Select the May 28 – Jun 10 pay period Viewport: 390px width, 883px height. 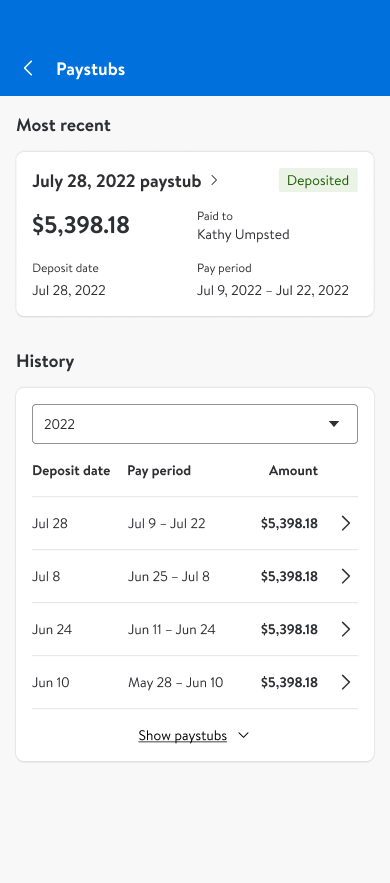[x=176, y=683]
